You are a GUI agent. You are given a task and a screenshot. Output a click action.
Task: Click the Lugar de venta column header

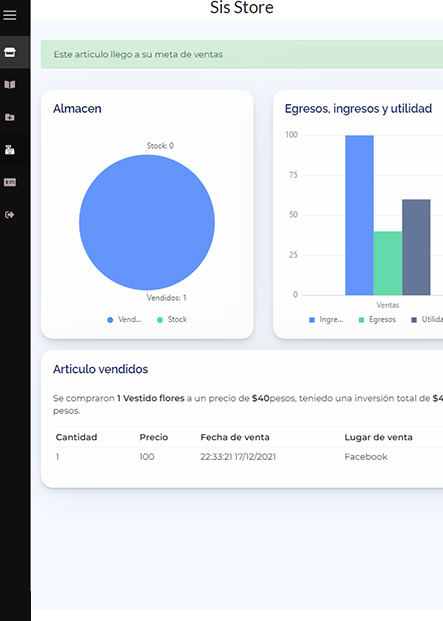(x=378, y=437)
